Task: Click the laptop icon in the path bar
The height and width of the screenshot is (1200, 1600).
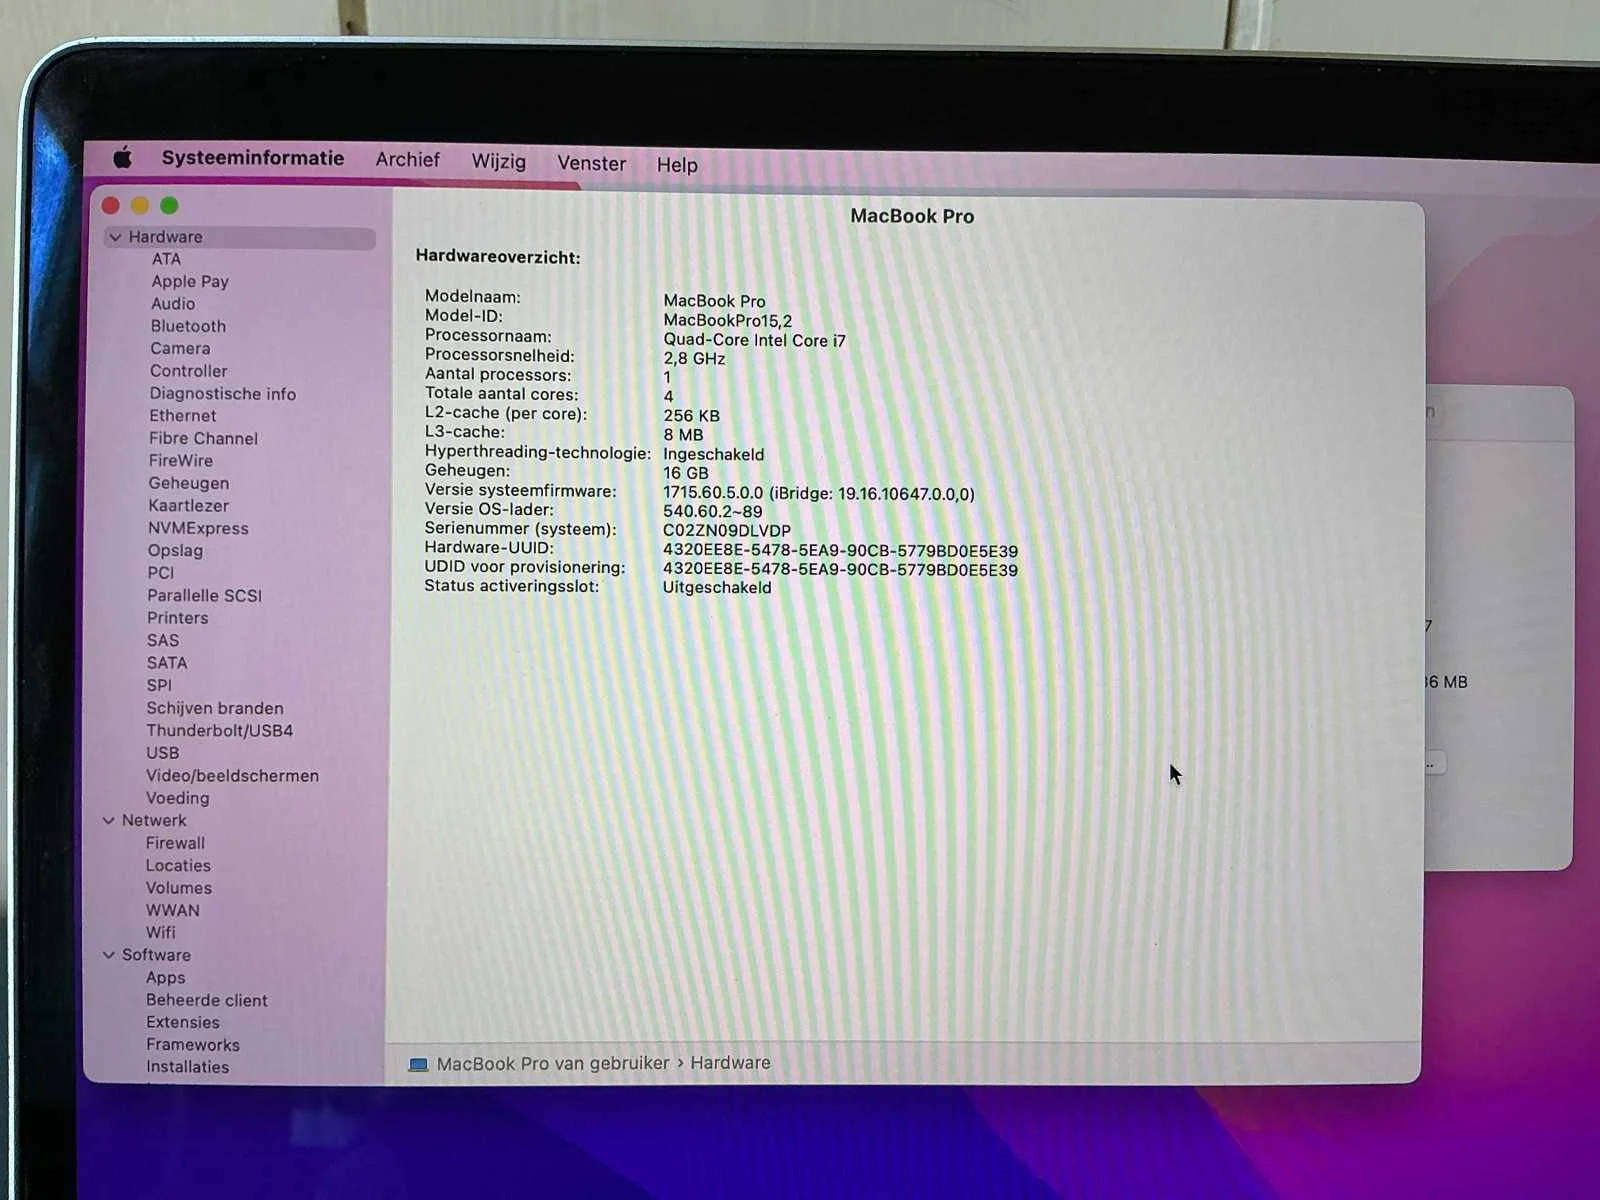Action: 418,1065
